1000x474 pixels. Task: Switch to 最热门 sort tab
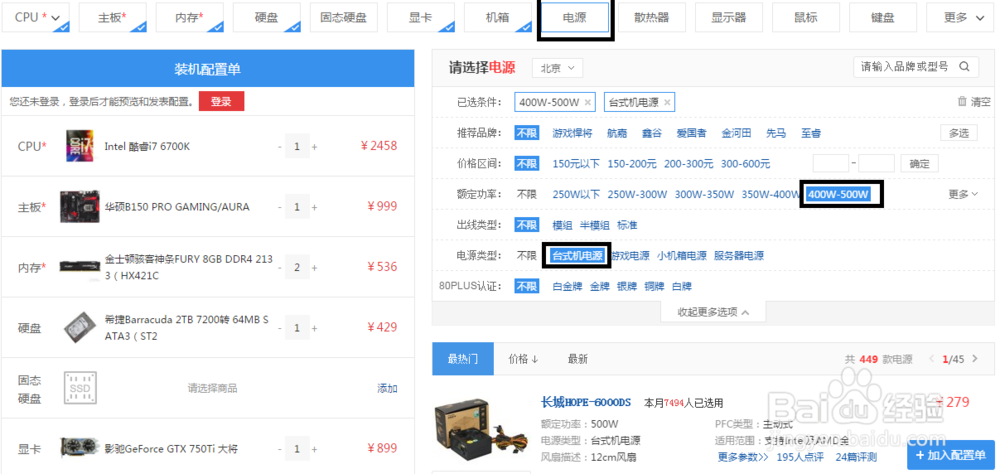coord(462,359)
